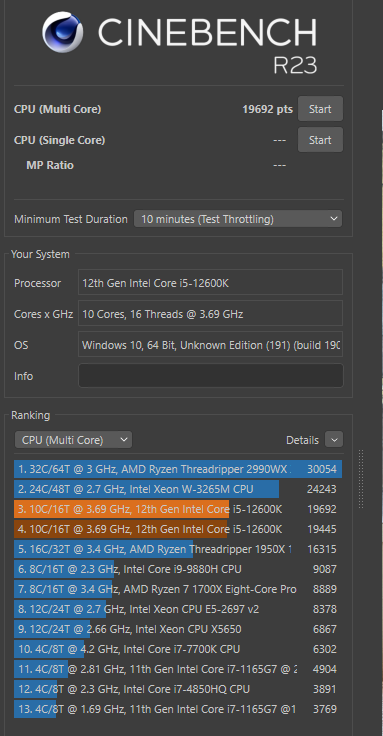Start the CPU Single Core test
383x736 pixels.
[320, 140]
